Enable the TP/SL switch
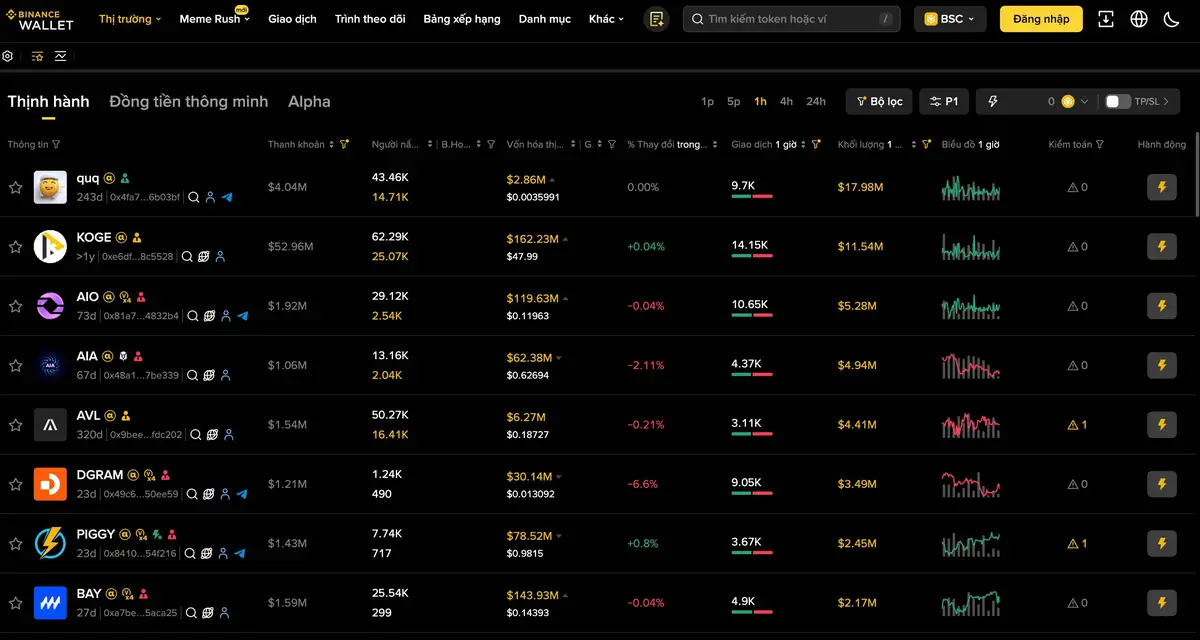1200x640 pixels. 1117,101
